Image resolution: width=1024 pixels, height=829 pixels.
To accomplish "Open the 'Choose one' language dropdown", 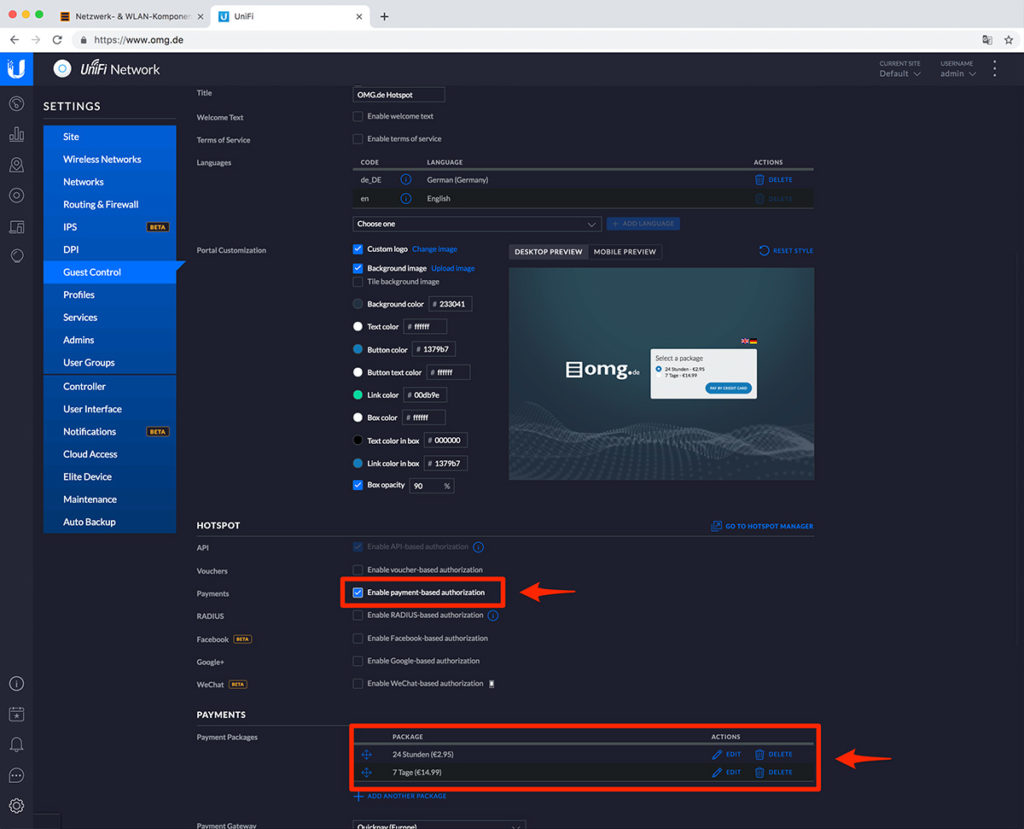I will coord(477,224).
